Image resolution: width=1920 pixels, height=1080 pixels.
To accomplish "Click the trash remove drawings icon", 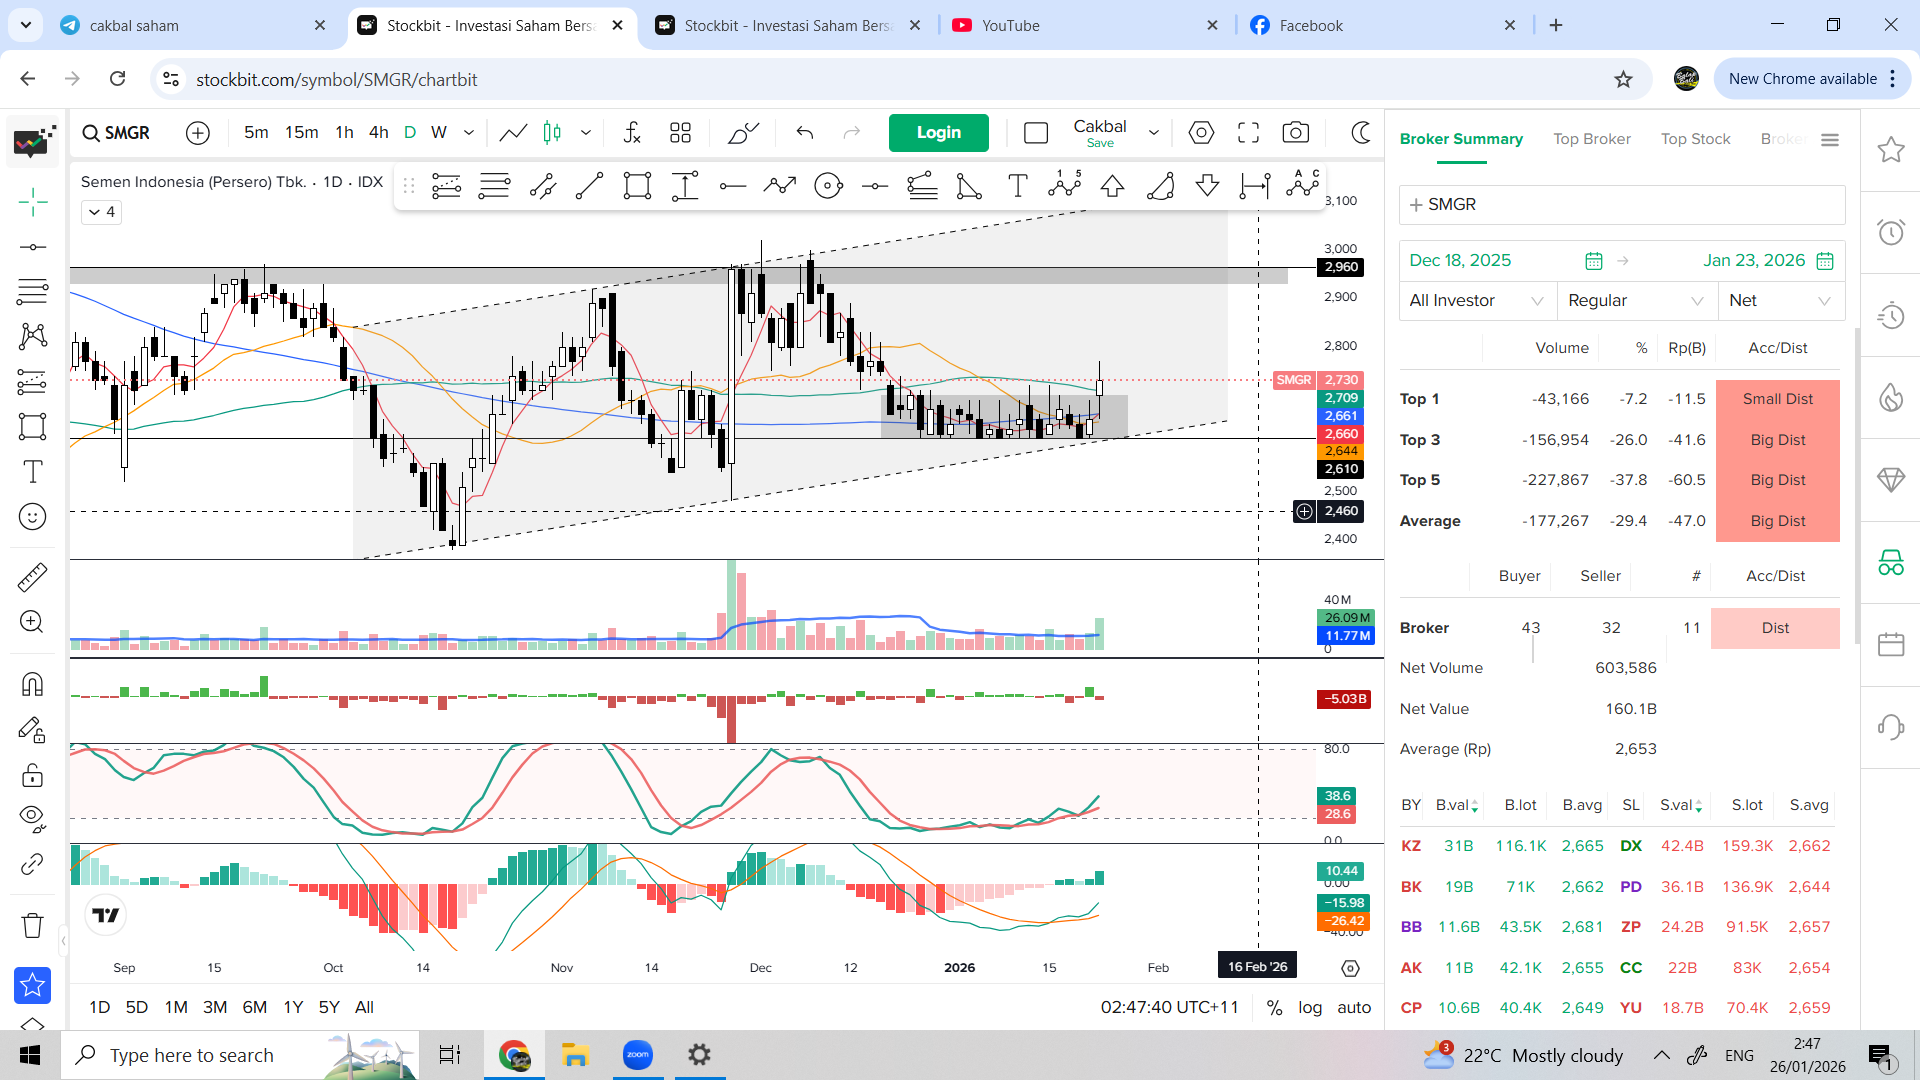I will click(32, 925).
